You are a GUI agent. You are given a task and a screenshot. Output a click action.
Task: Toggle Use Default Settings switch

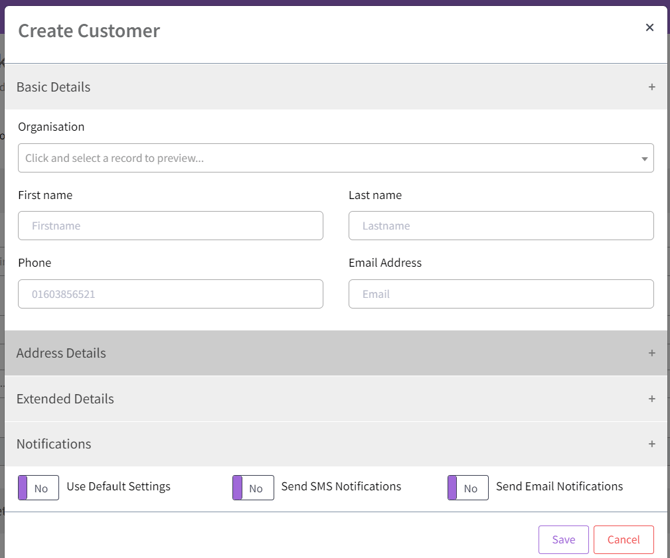pyautogui.click(x=39, y=488)
